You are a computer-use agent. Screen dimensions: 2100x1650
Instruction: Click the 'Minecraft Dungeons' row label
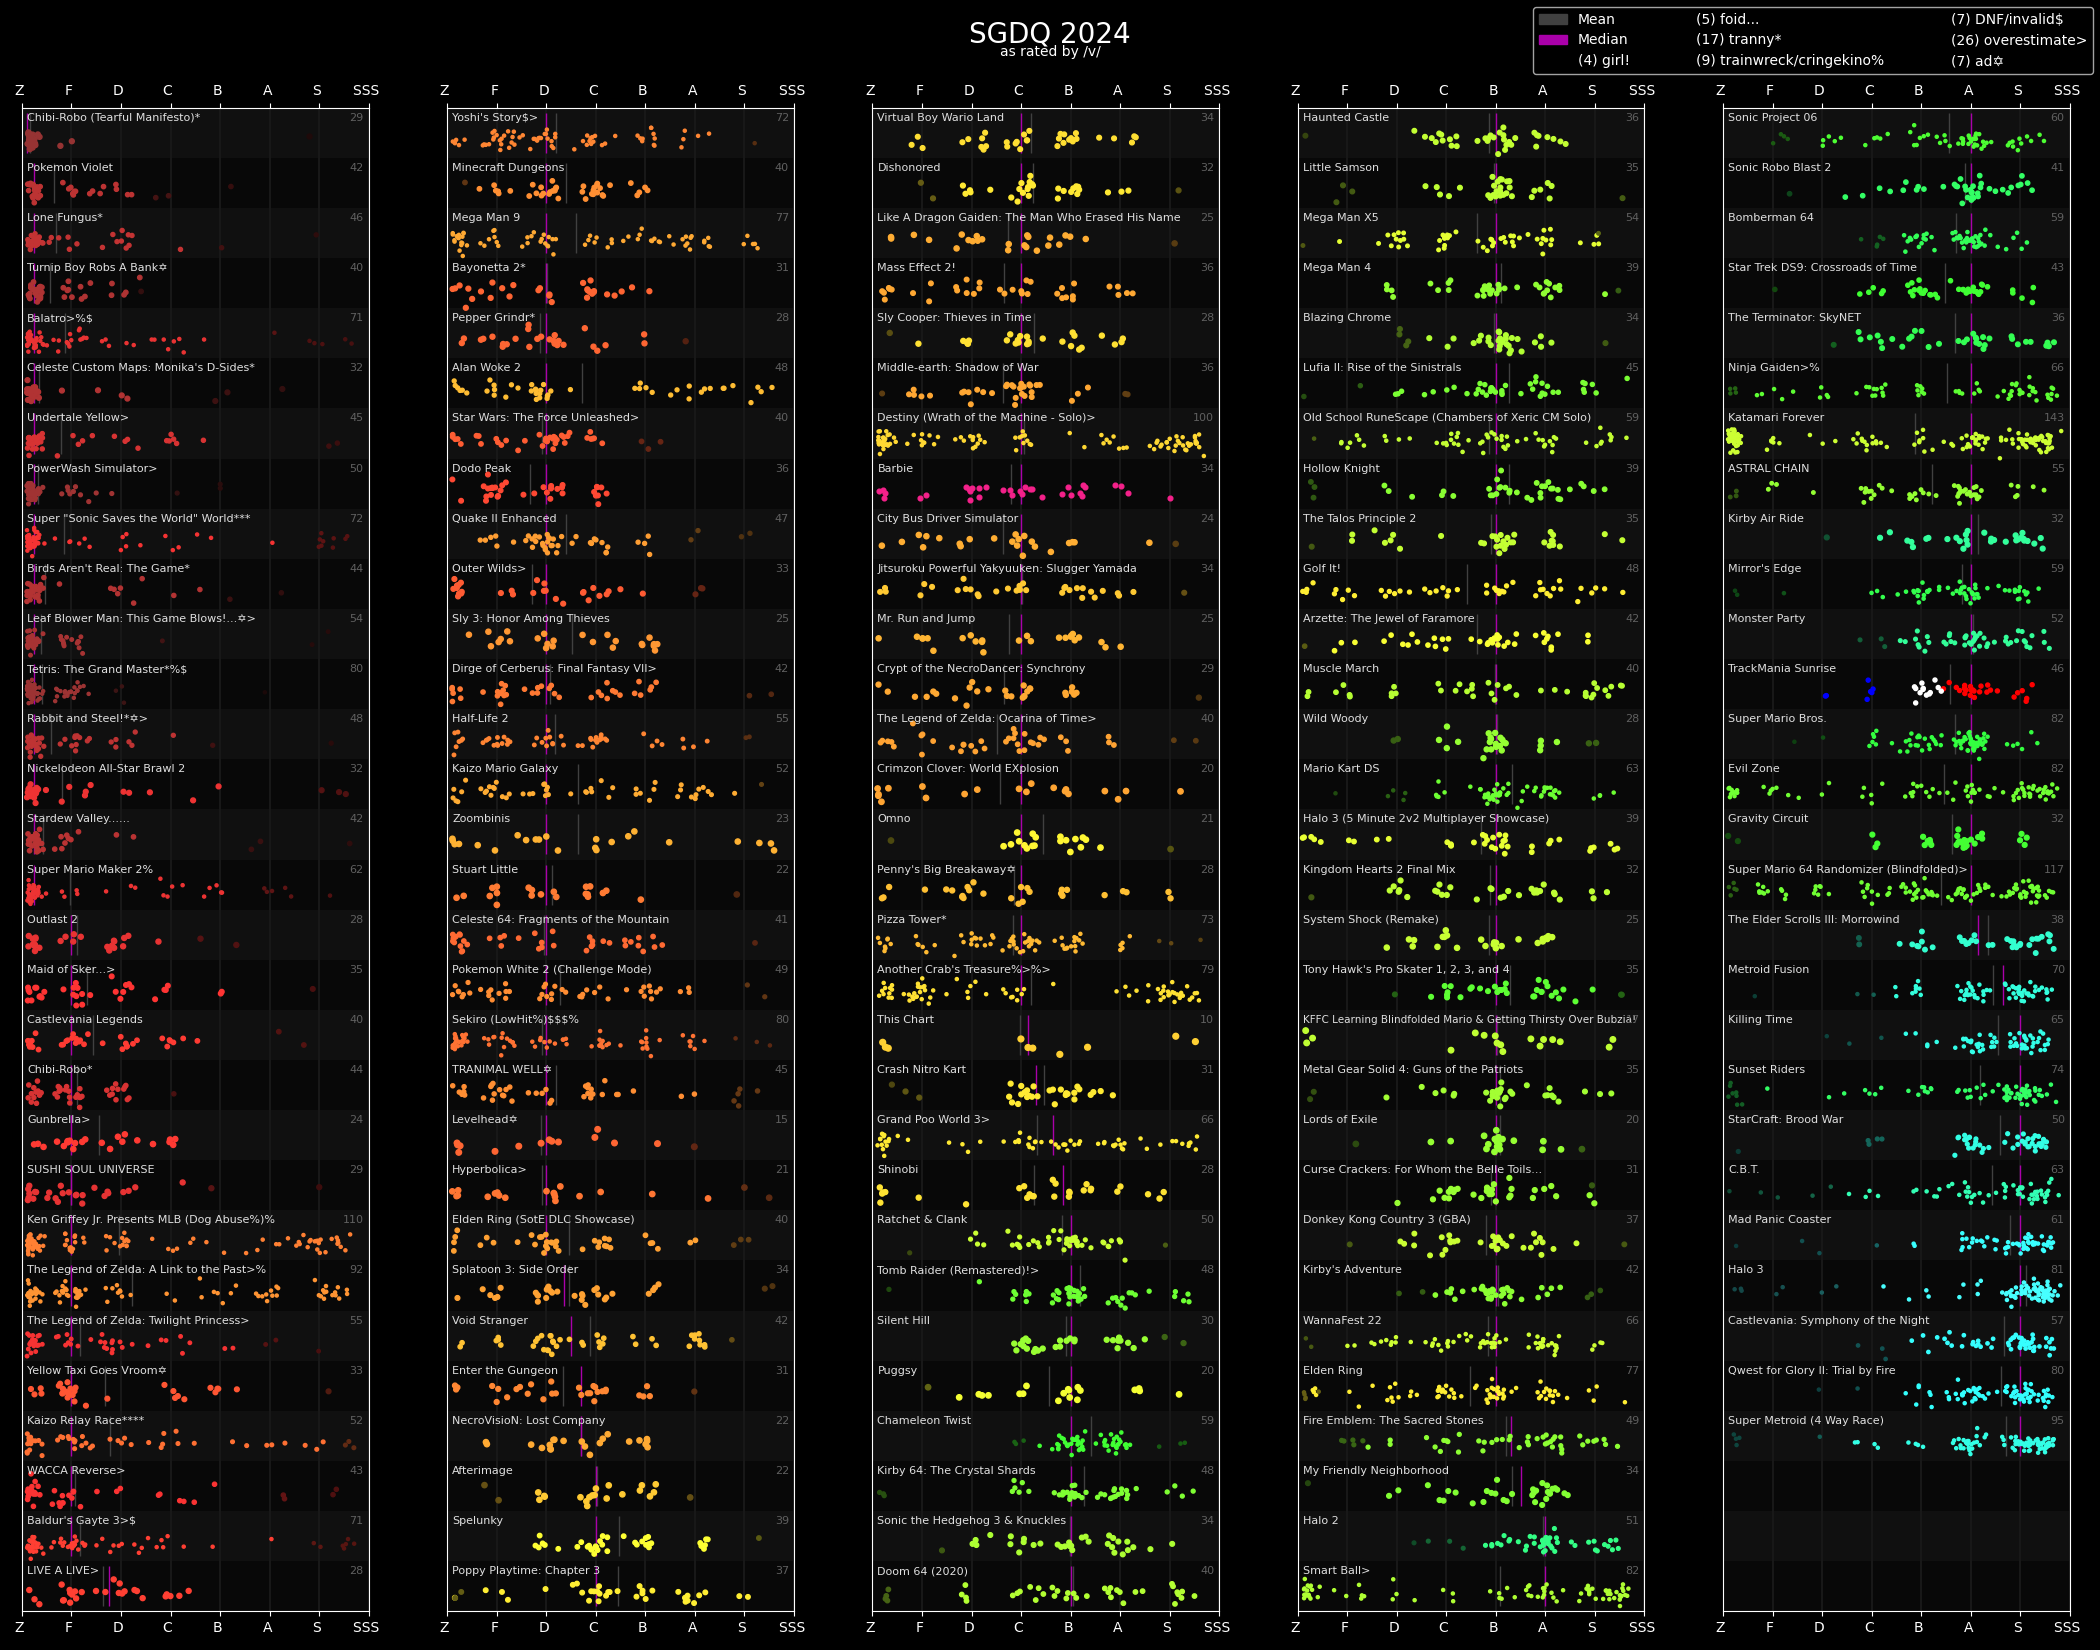click(x=508, y=168)
